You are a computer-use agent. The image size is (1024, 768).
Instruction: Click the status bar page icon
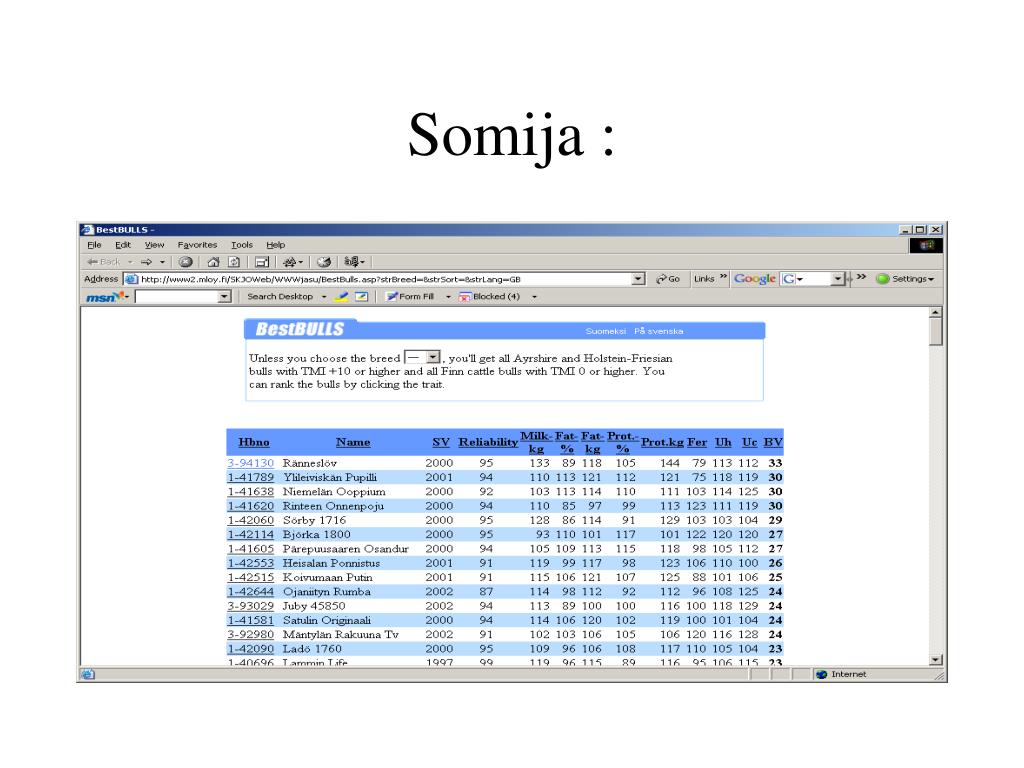pyautogui.click(x=88, y=675)
